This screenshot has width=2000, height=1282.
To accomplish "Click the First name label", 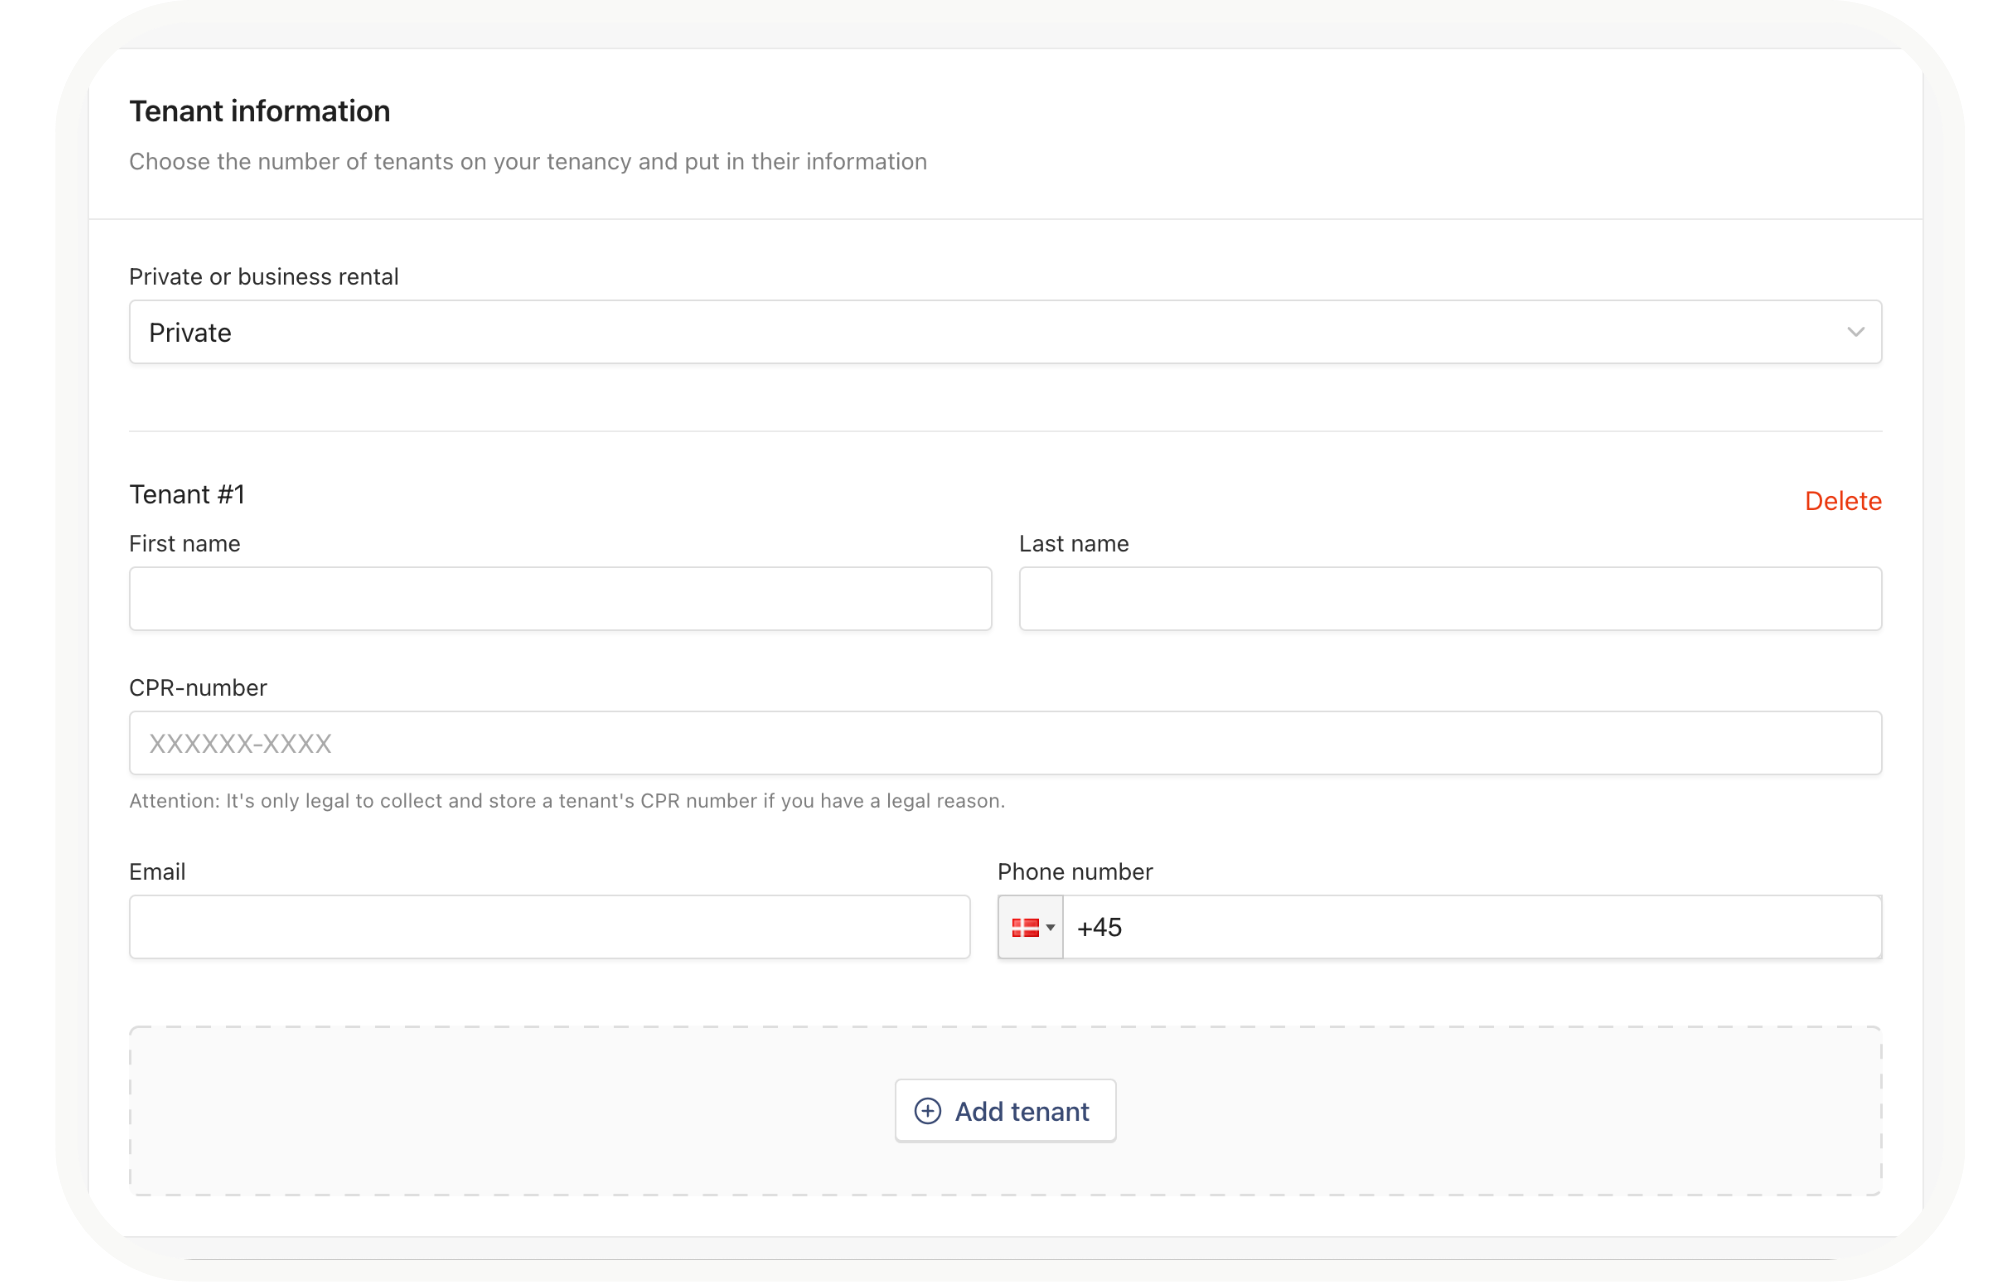I will coord(185,544).
